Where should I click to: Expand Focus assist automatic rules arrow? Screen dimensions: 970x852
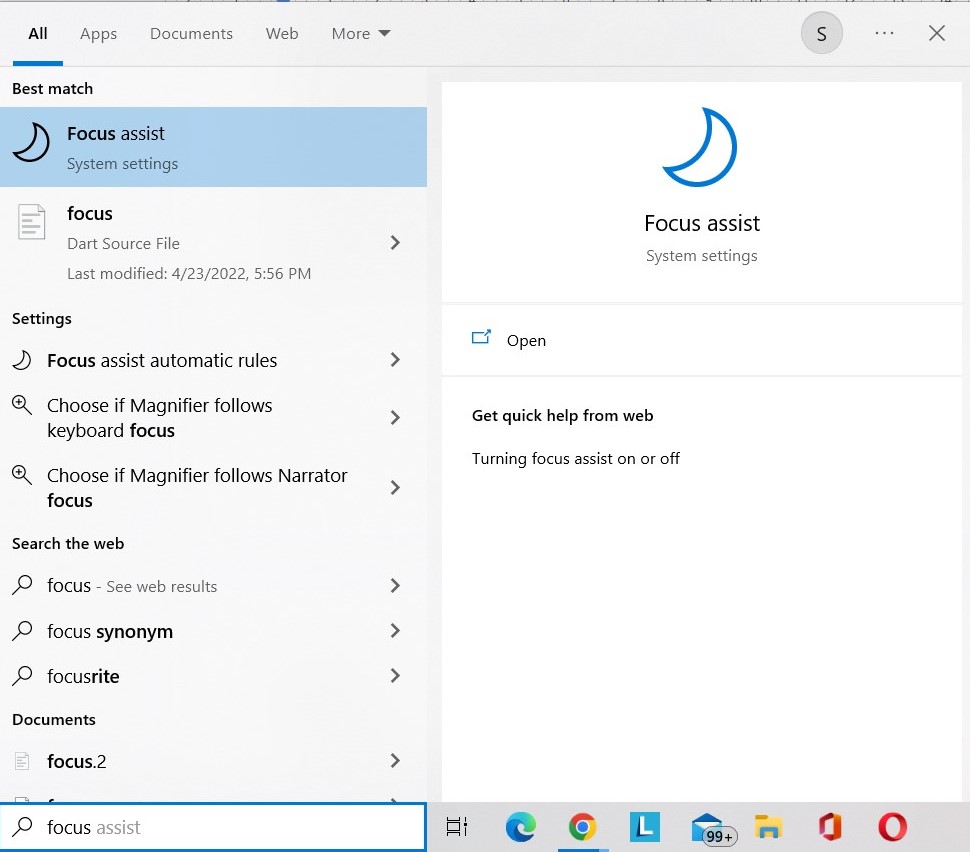(x=395, y=360)
